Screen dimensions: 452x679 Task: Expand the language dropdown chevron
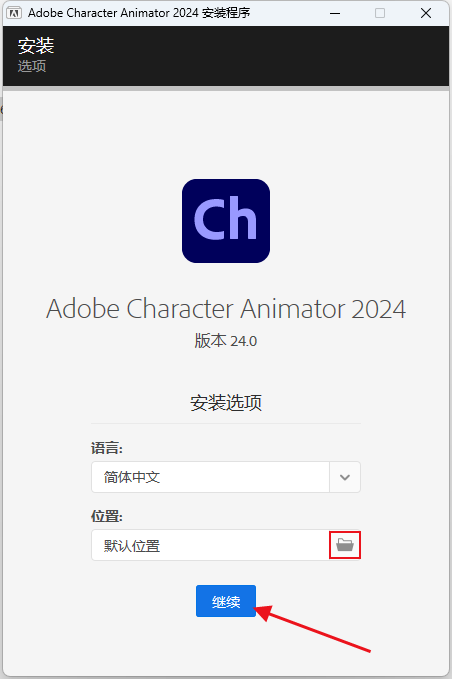345,477
